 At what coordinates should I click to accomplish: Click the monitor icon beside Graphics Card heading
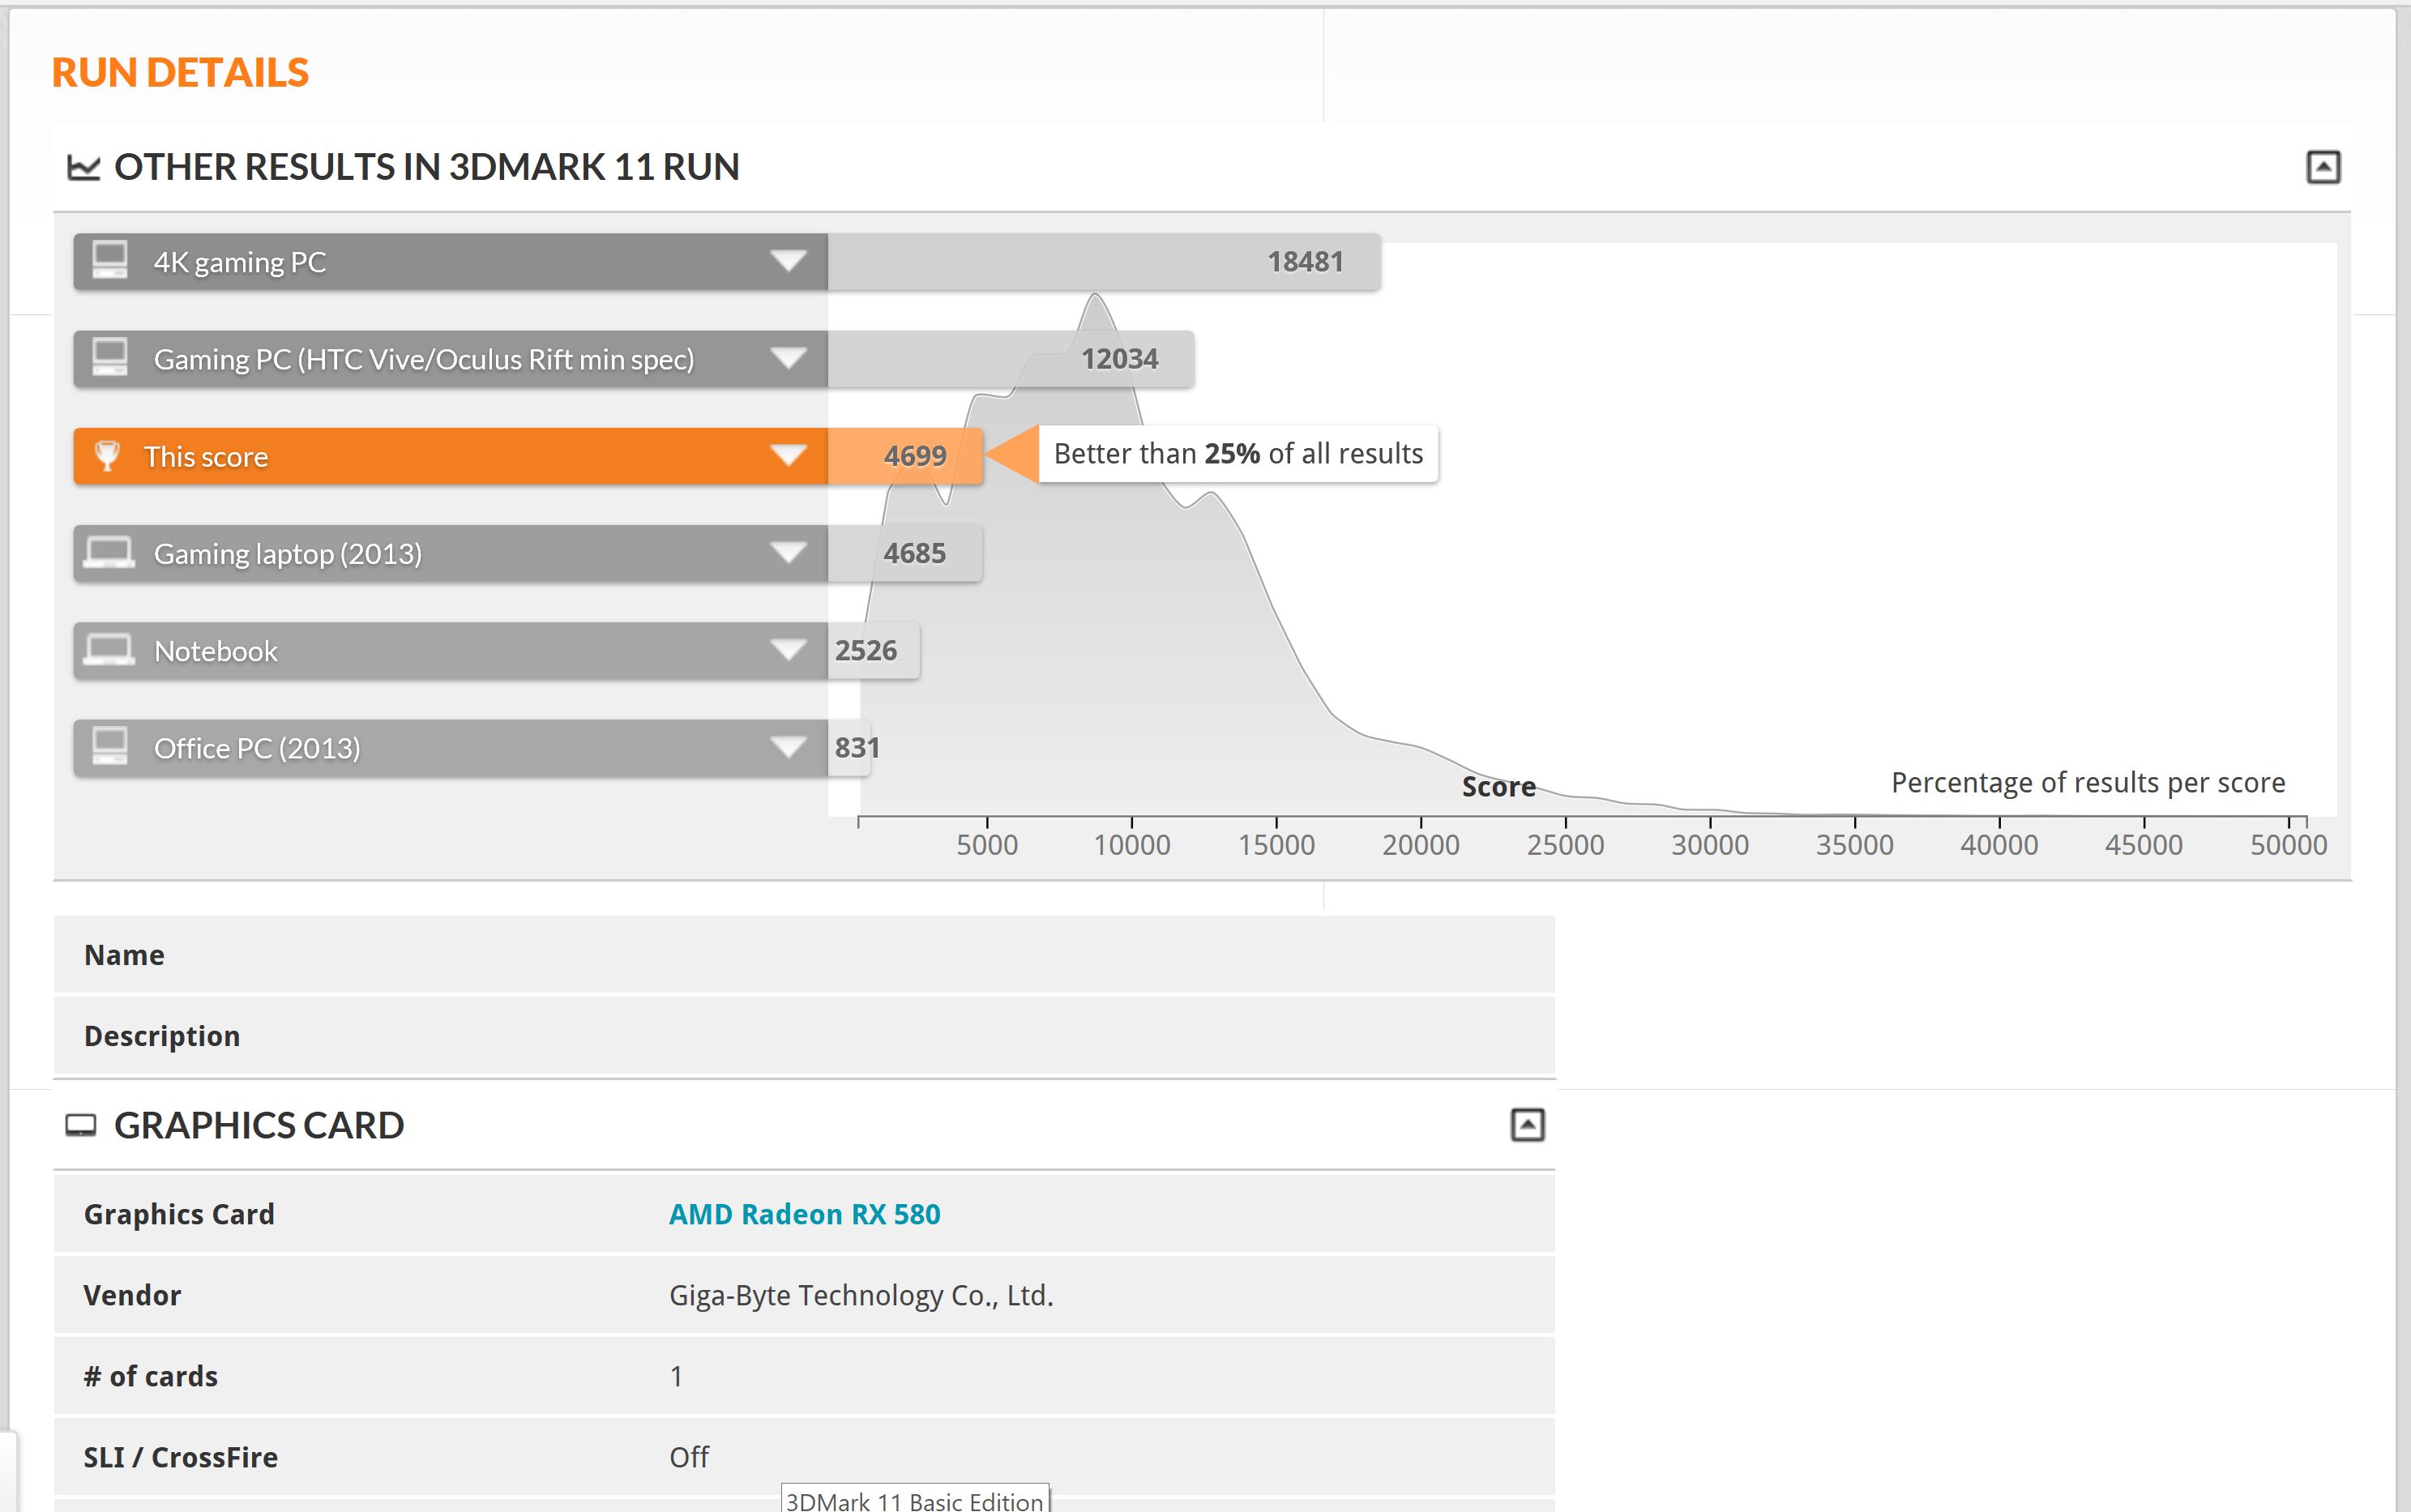[81, 1125]
